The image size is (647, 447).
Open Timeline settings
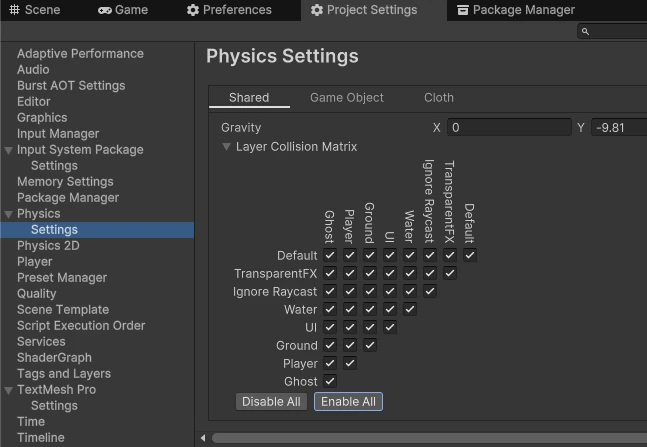tap(40, 438)
